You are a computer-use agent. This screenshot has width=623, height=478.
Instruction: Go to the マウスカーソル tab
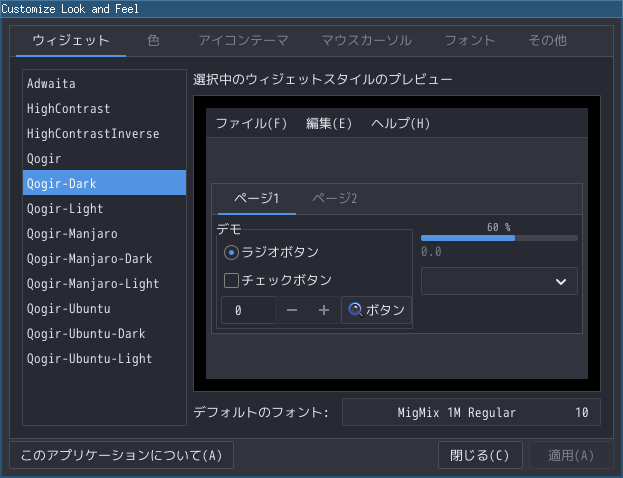[x=366, y=40]
